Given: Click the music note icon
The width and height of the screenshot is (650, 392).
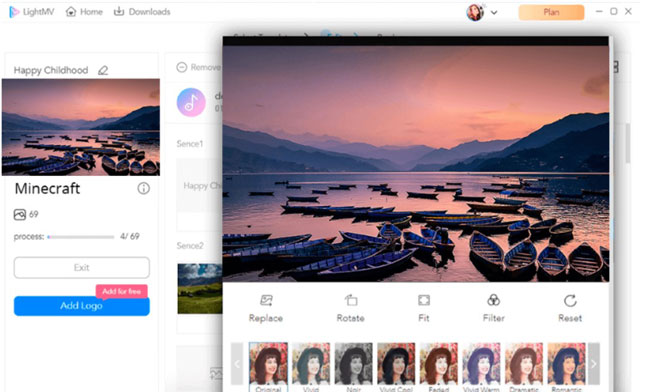Looking at the screenshot, I should click(191, 102).
